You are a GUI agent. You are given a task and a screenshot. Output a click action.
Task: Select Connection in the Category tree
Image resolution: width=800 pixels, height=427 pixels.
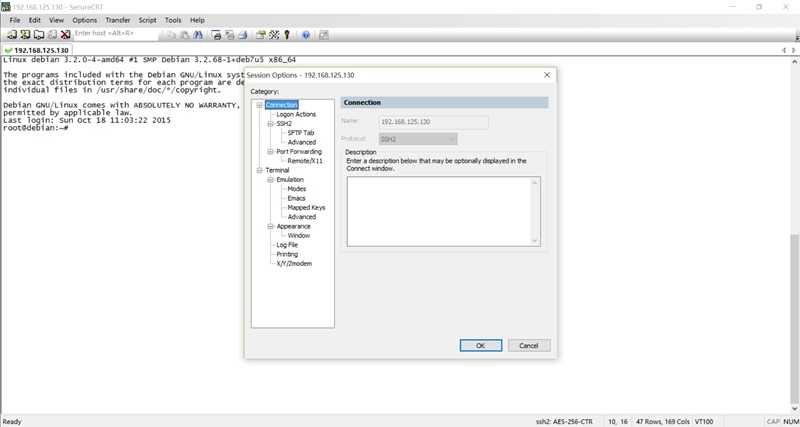tap(282, 105)
